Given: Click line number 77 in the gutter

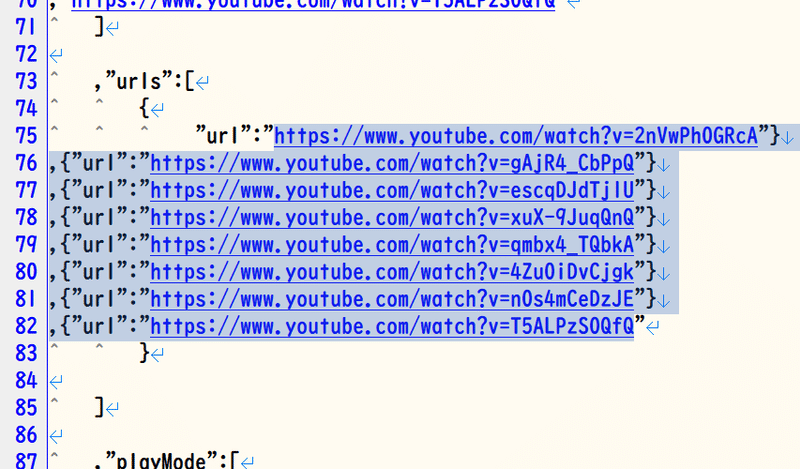Looking at the screenshot, I should pyautogui.click(x=26, y=190).
